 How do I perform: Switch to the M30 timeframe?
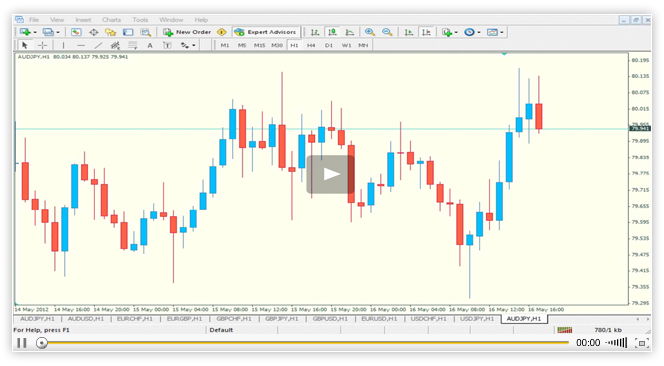click(x=277, y=45)
